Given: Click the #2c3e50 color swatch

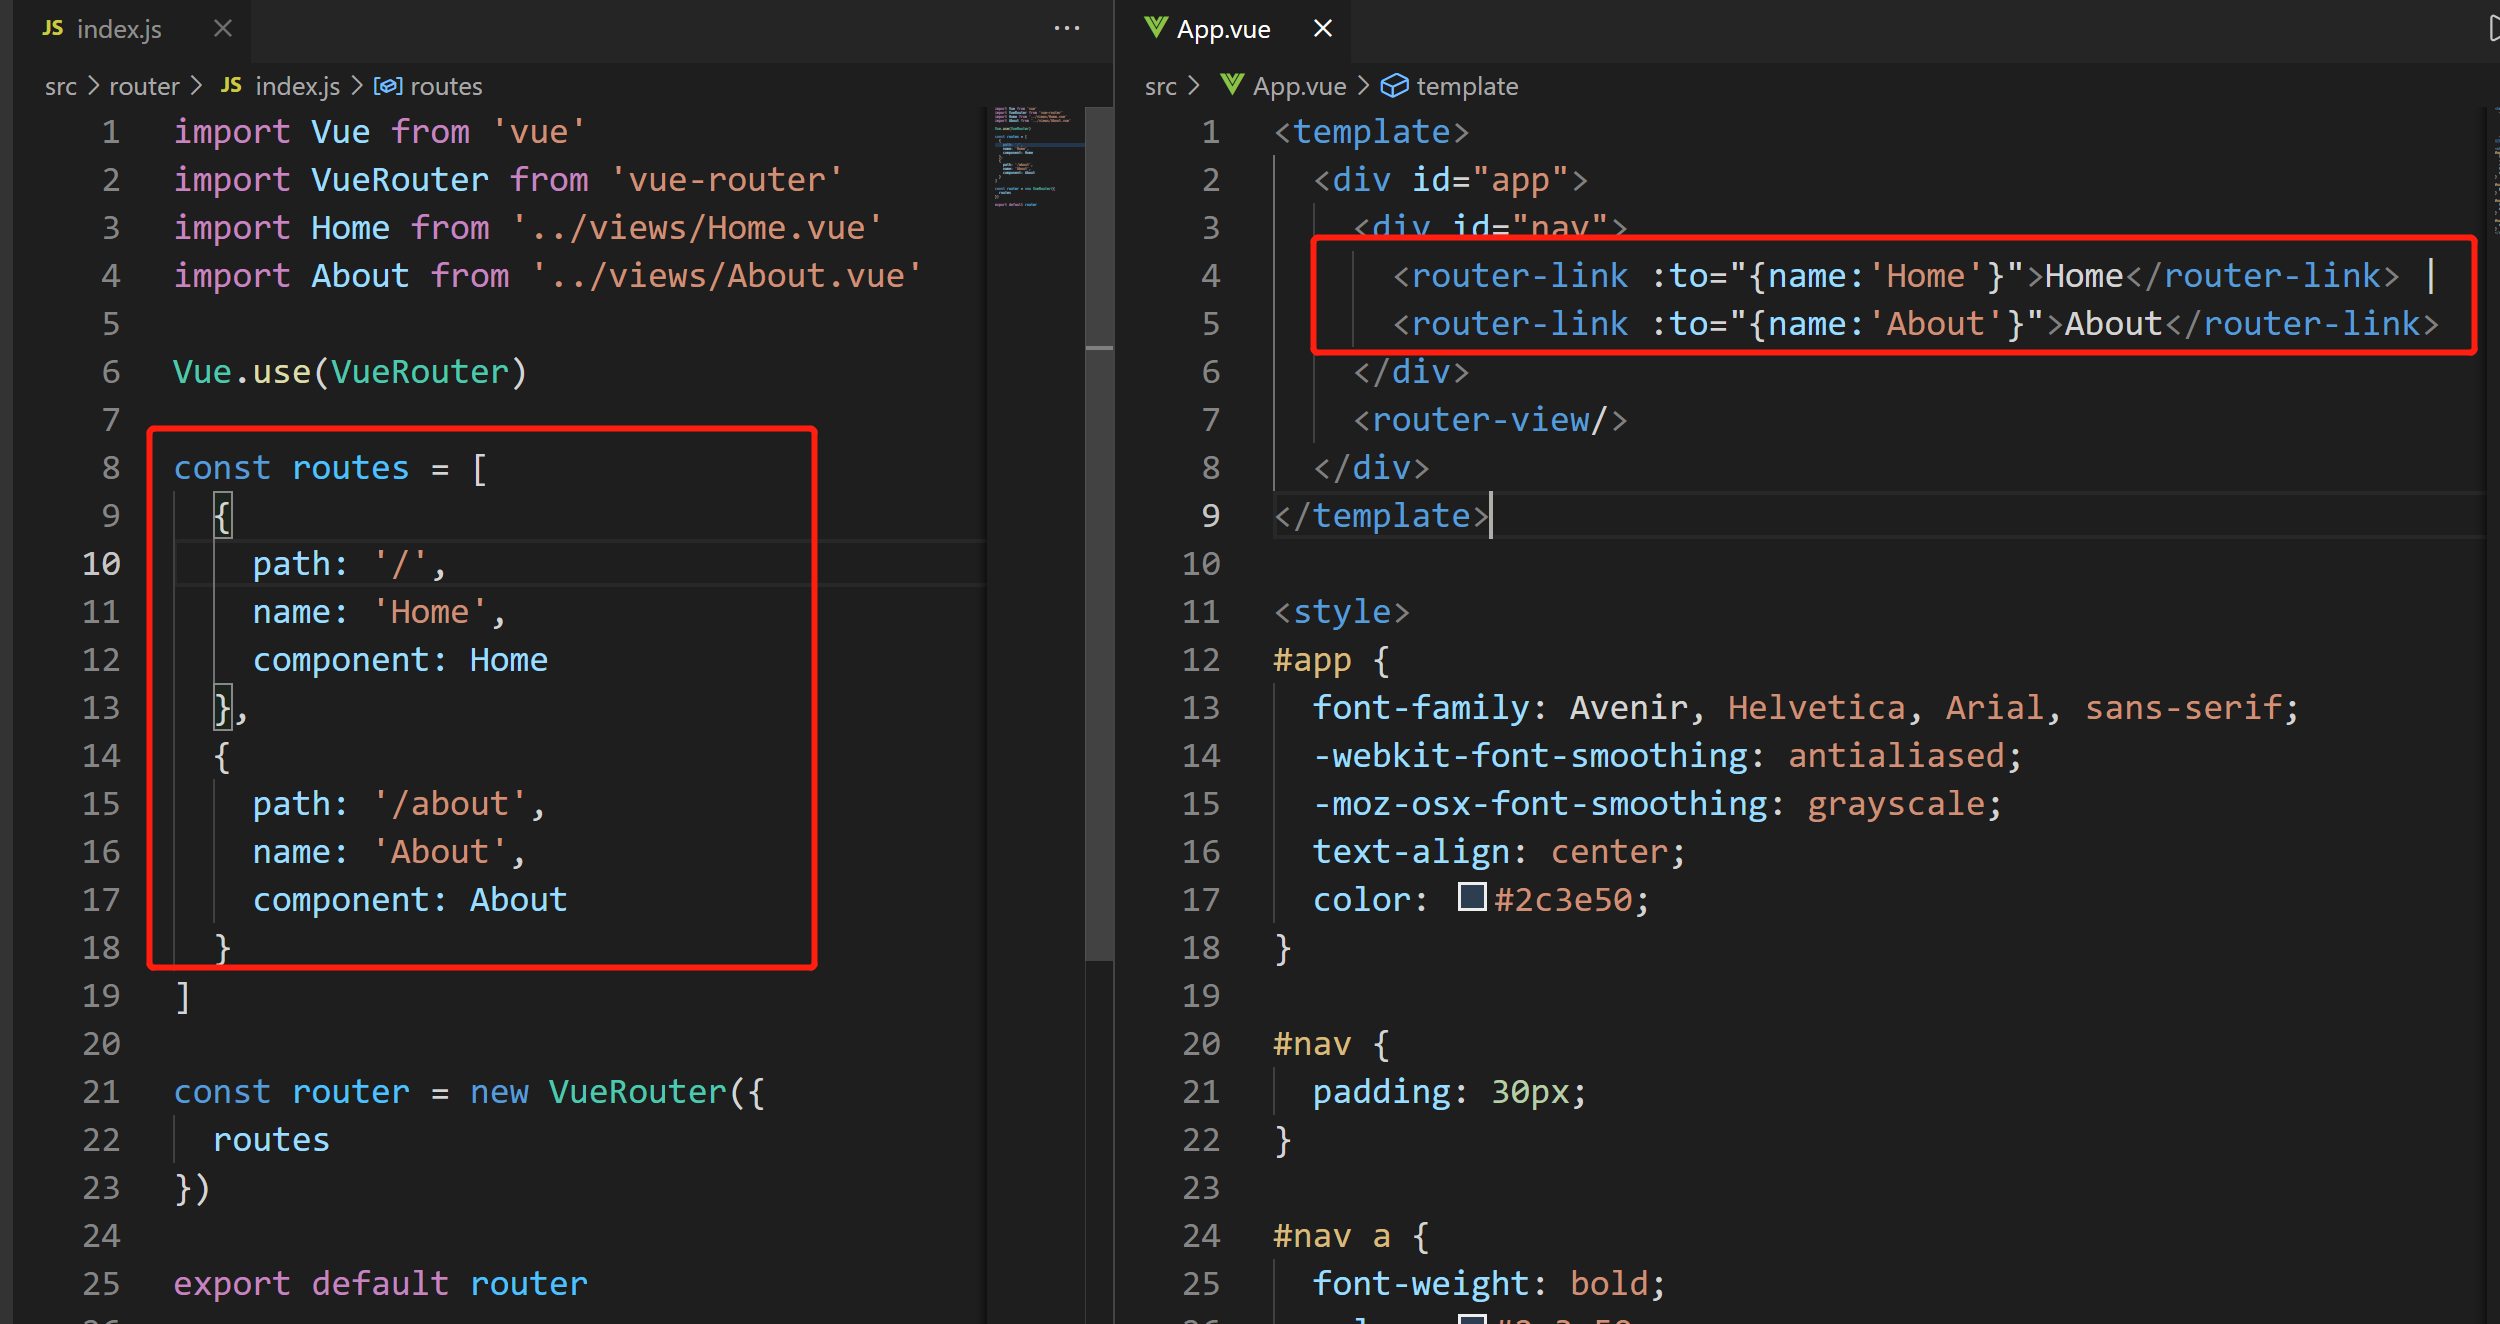Looking at the screenshot, I should (x=1471, y=897).
